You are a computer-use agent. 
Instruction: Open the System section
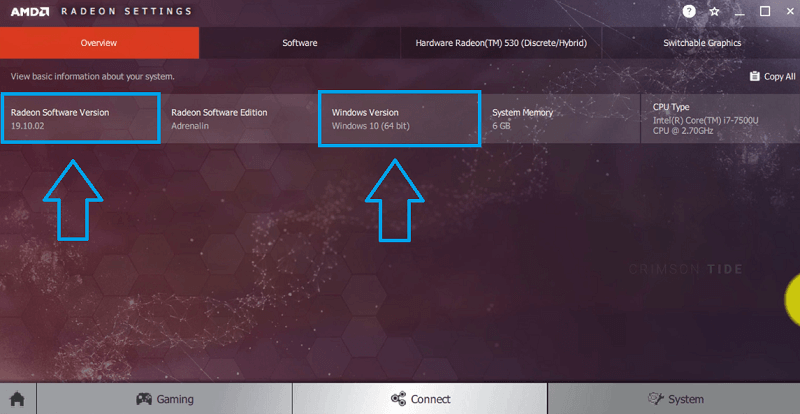674,399
